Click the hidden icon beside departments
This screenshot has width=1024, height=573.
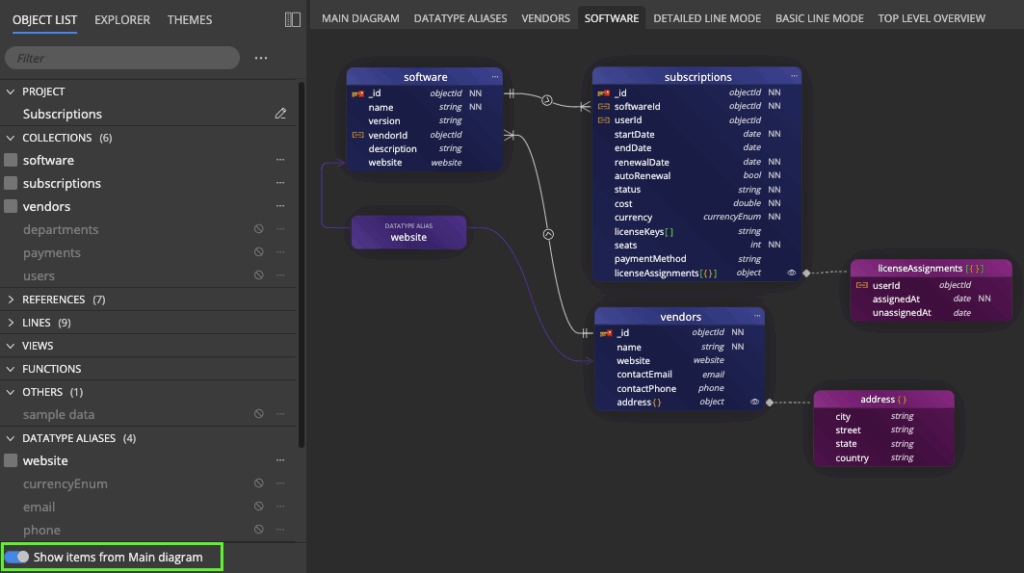[259, 230]
